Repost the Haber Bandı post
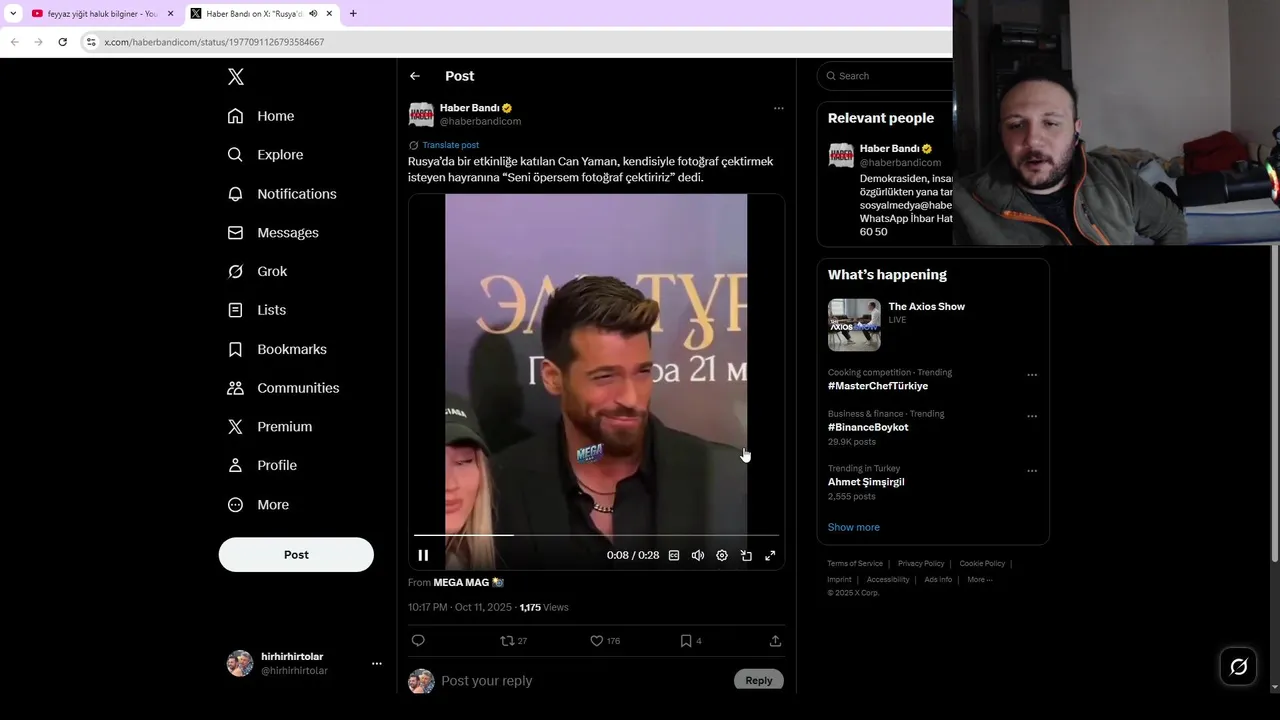This screenshot has width=1280, height=720. click(x=508, y=641)
